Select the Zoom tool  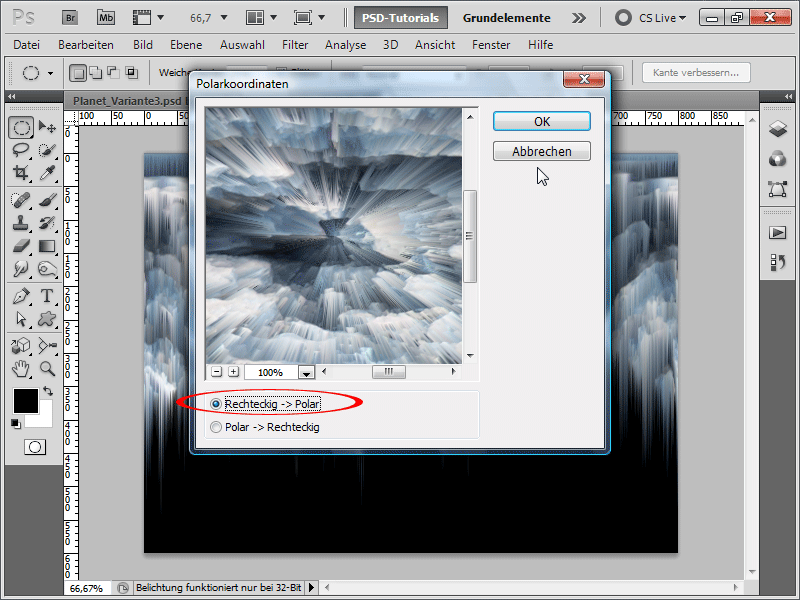pos(47,368)
